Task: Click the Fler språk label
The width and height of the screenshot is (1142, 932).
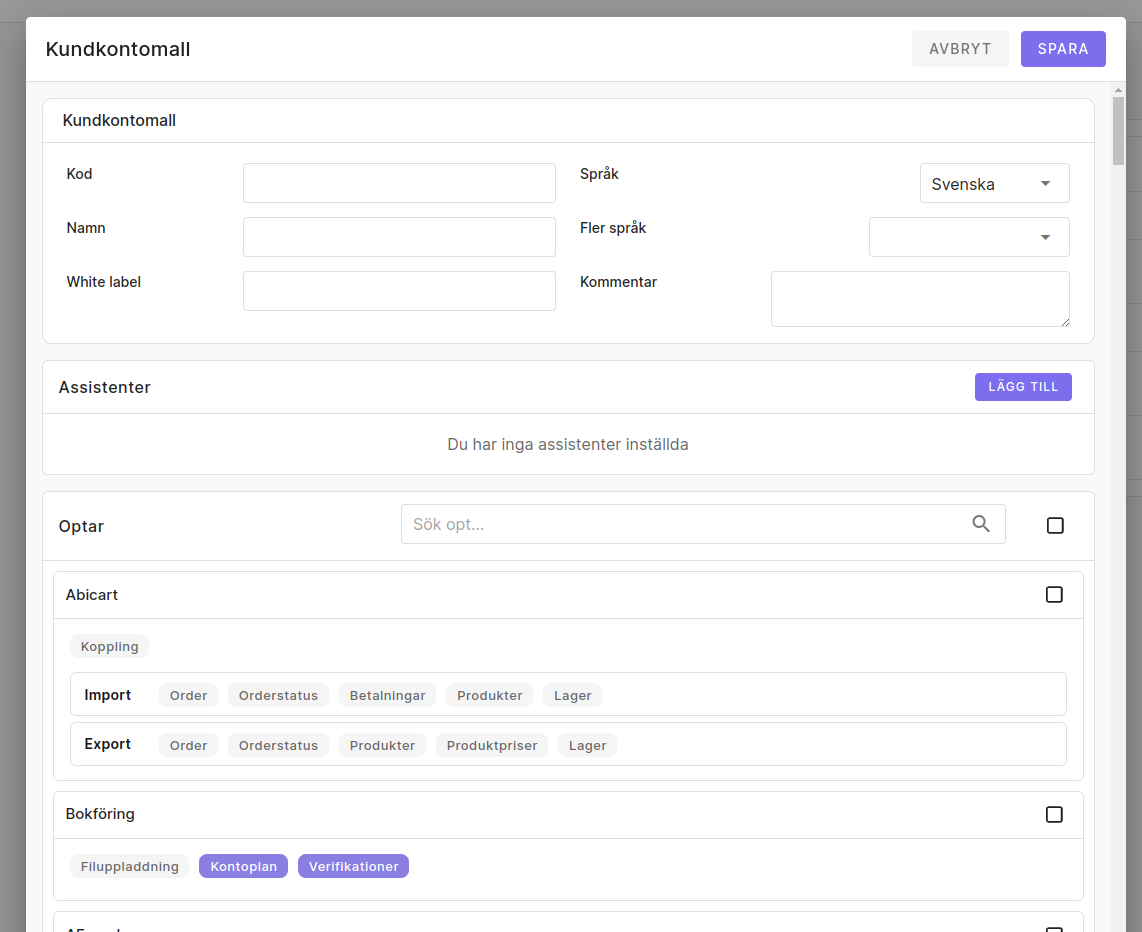Action: pos(613,228)
